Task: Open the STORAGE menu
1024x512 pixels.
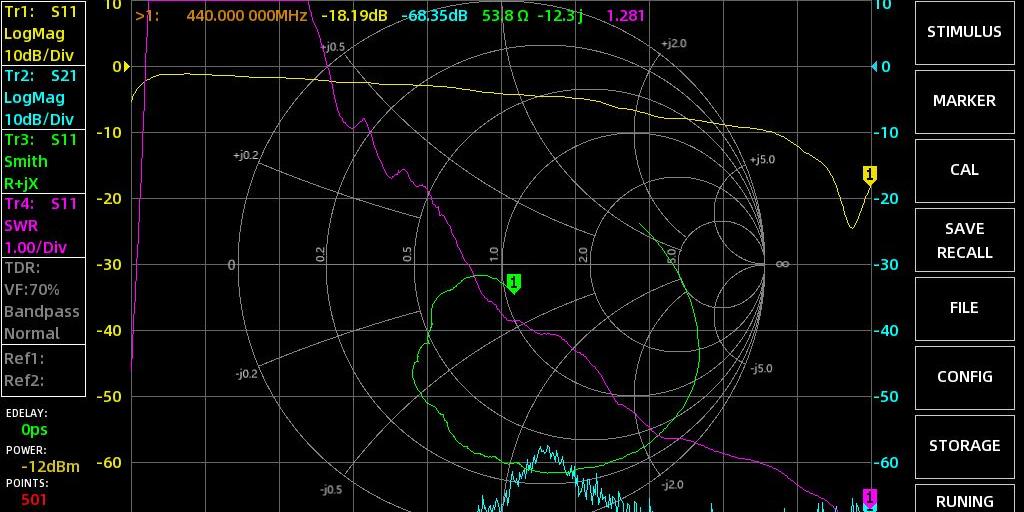Action: [x=964, y=445]
